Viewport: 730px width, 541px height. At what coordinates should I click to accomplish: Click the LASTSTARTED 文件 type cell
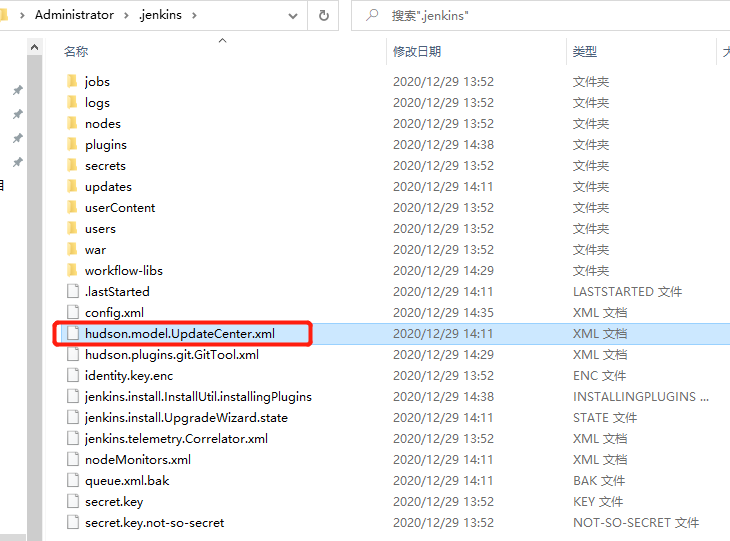click(x=627, y=291)
